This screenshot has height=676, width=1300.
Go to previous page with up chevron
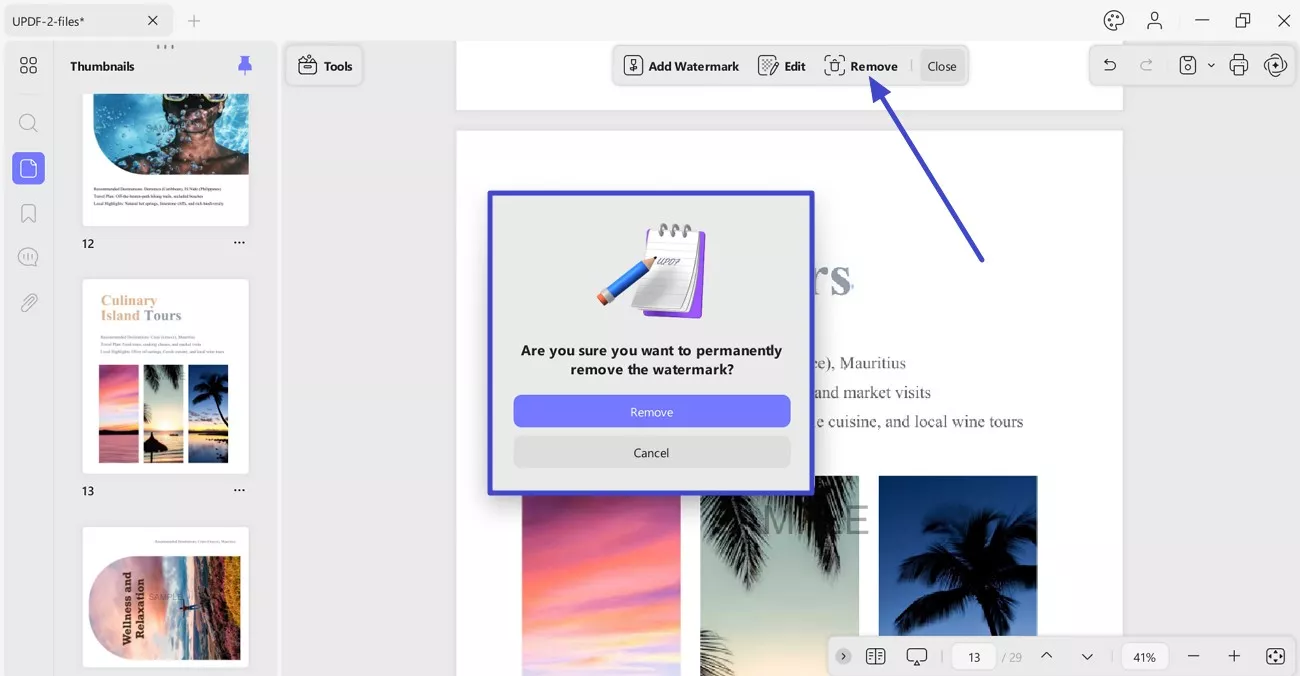coord(1046,656)
